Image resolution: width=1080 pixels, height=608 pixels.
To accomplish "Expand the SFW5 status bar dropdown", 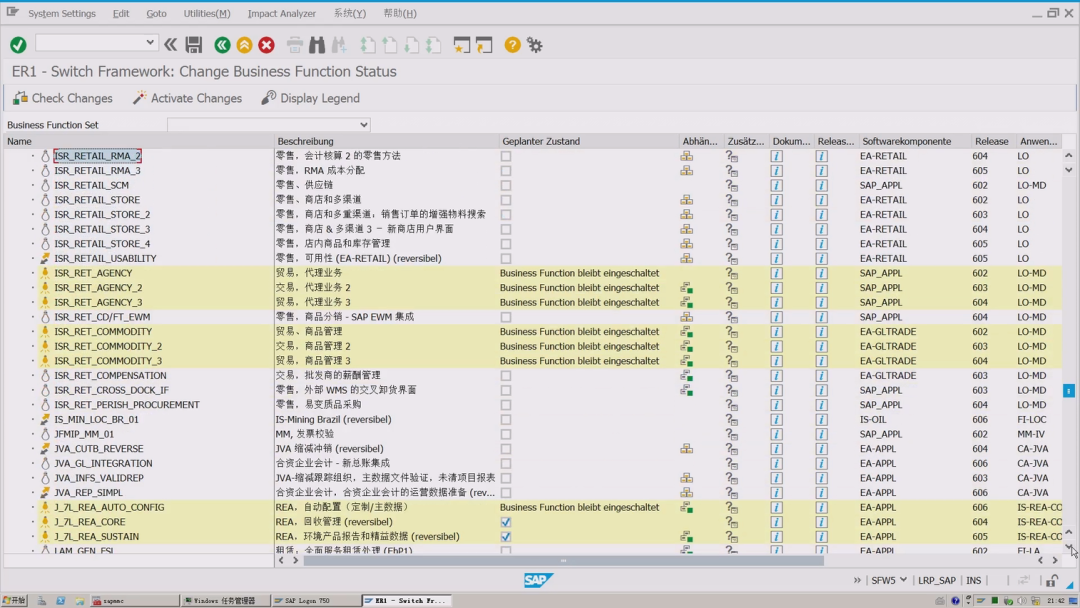I will (x=903, y=580).
